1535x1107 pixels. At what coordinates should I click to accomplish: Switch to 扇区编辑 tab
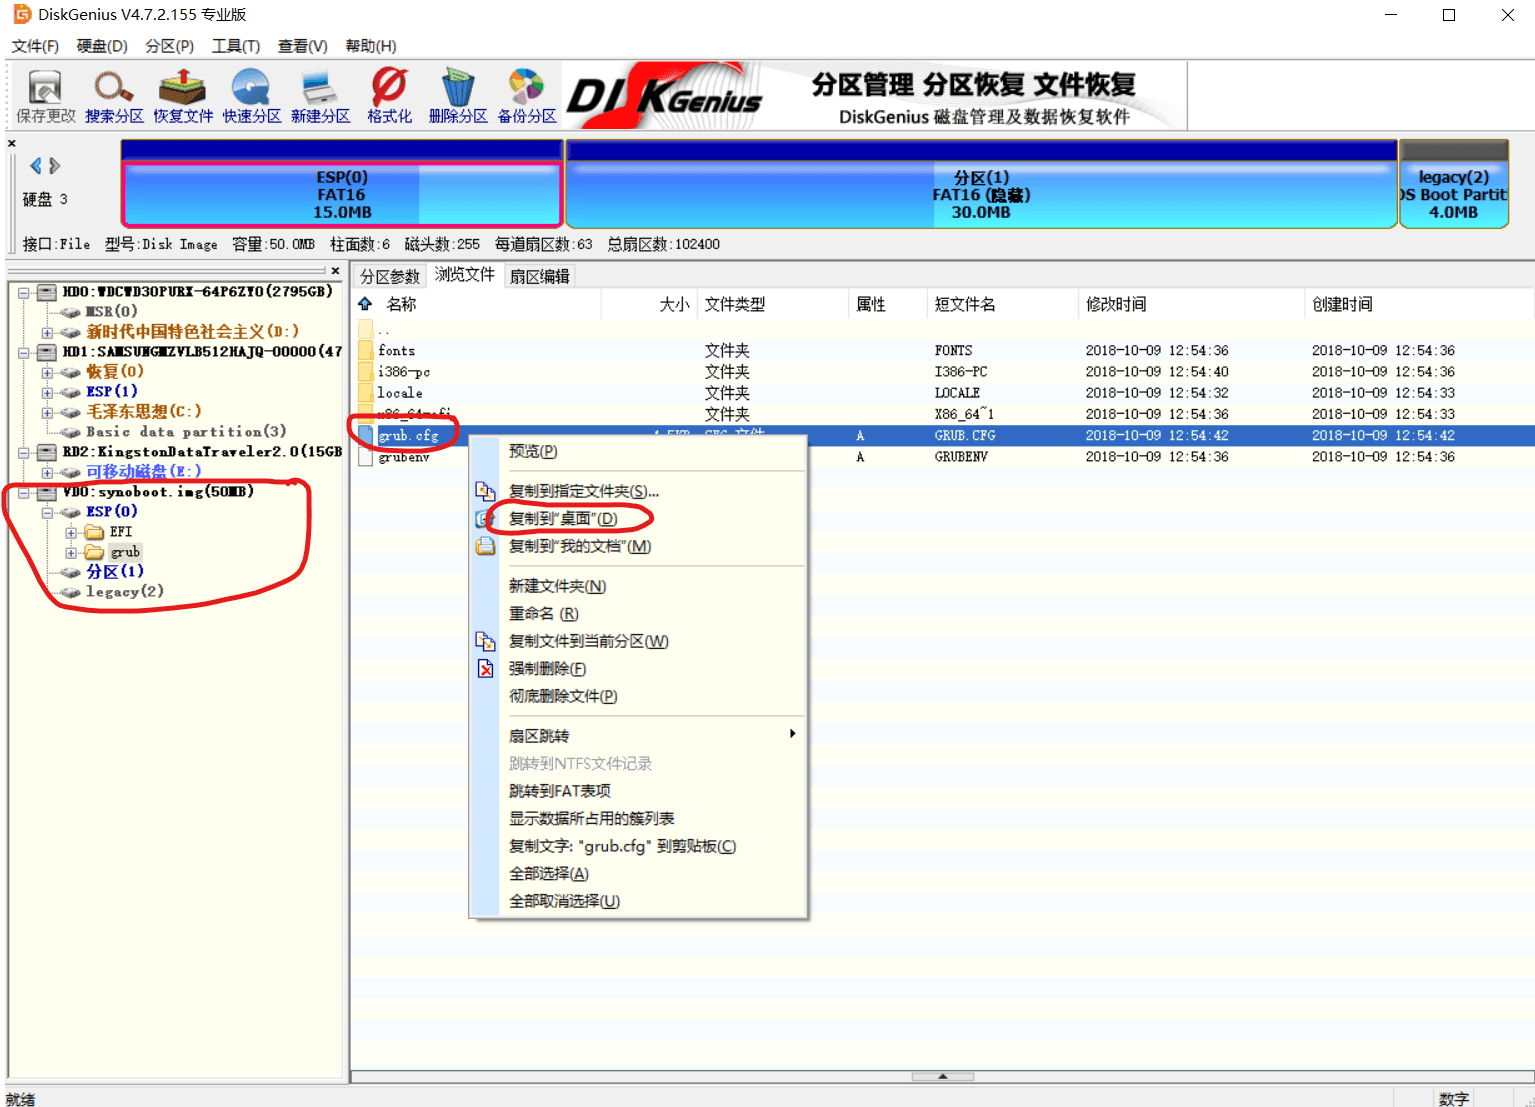(540, 276)
